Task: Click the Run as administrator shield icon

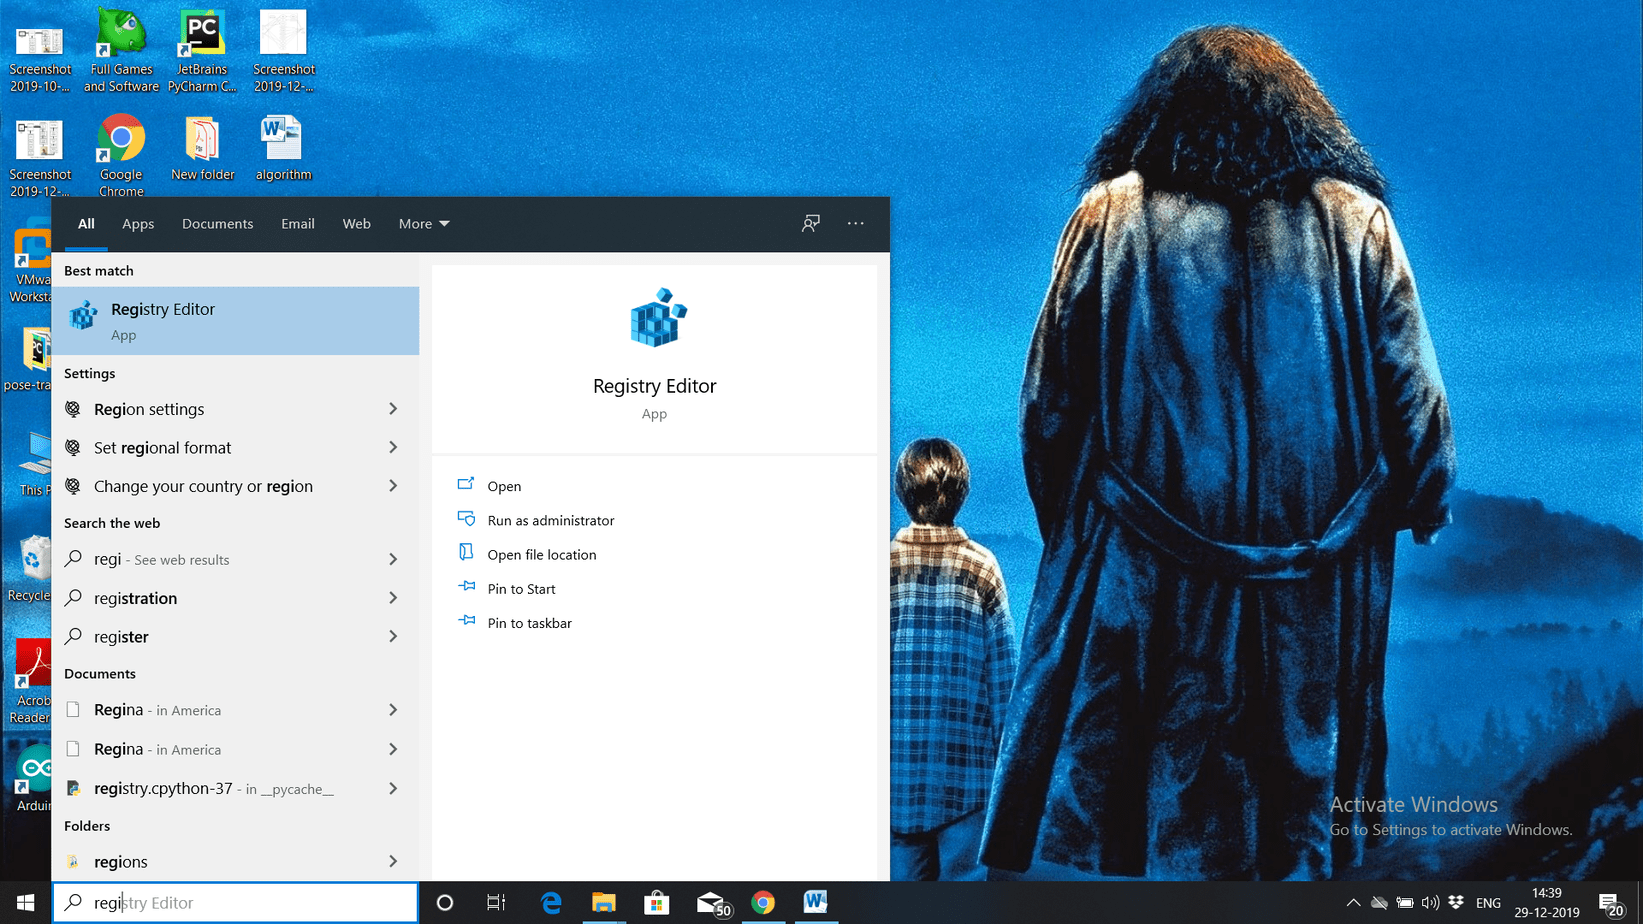Action: 466,519
